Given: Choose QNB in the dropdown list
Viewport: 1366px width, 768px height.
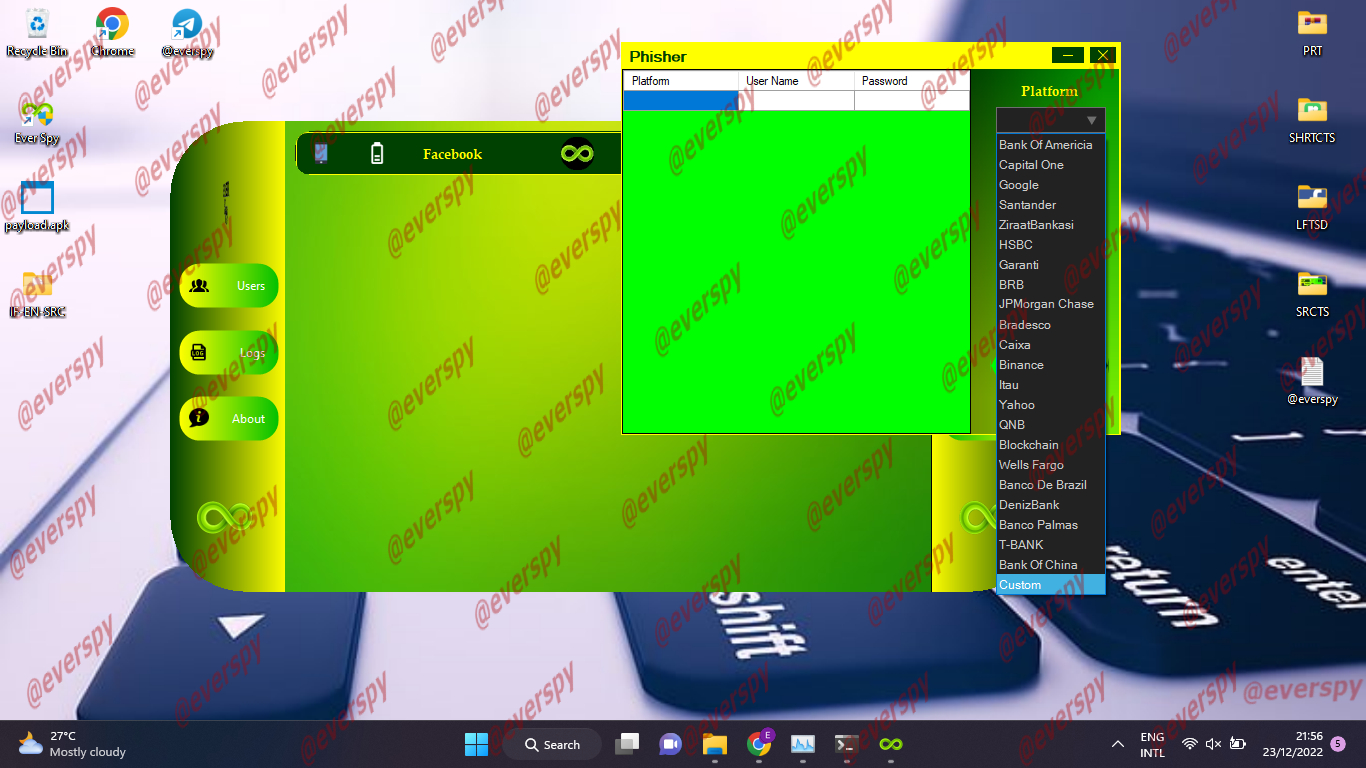Looking at the screenshot, I should [1050, 425].
